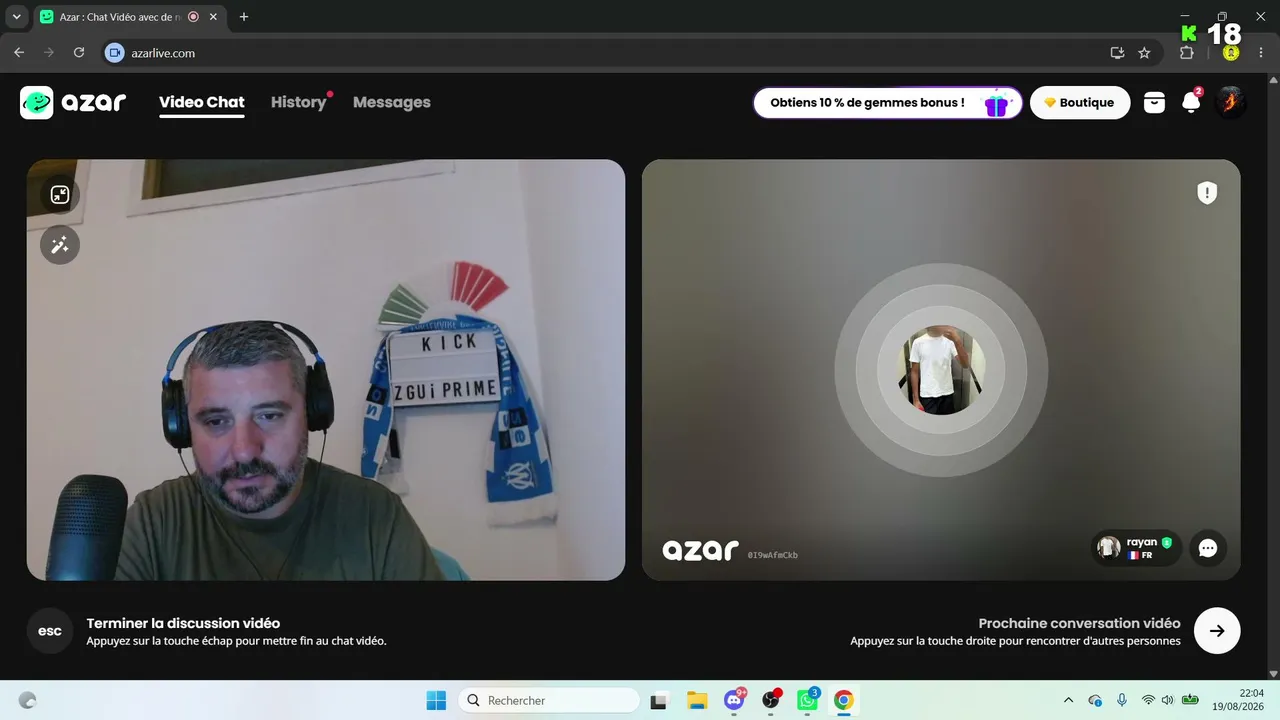Image resolution: width=1280 pixels, height=720 pixels.
Task: Open the Messages tab
Action: tap(392, 102)
